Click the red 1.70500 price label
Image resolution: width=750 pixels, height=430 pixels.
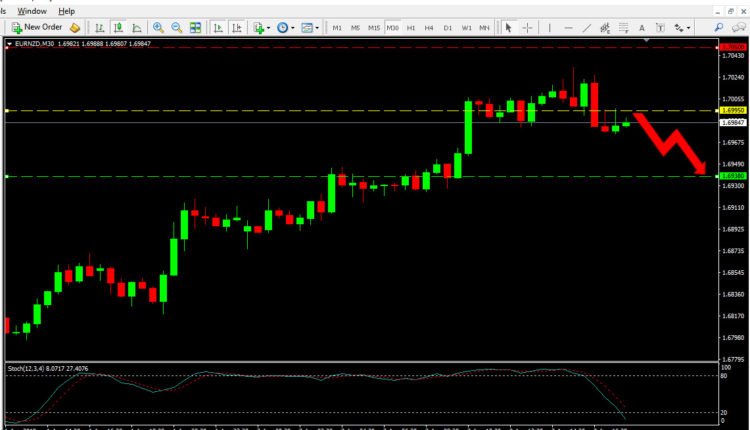(x=733, y=47)
